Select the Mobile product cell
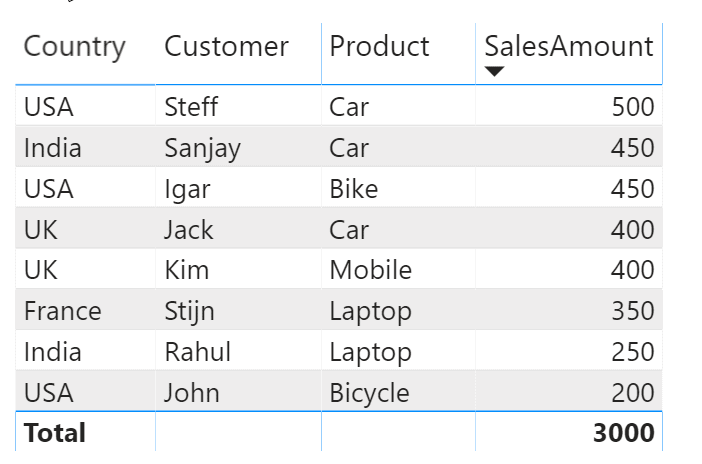The height and width of the screenshot is (464, 702). pyautogui.click(x=370, y=270)
